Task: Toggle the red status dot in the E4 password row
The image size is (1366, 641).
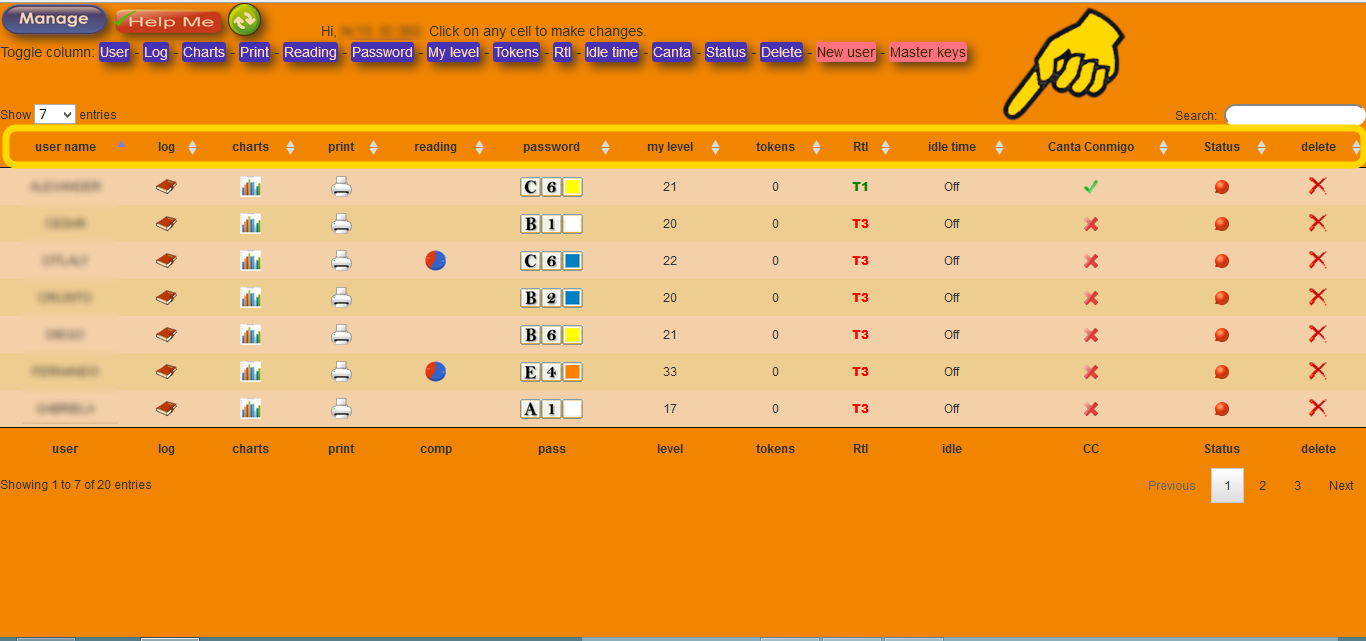Action: pos(1221,372)
